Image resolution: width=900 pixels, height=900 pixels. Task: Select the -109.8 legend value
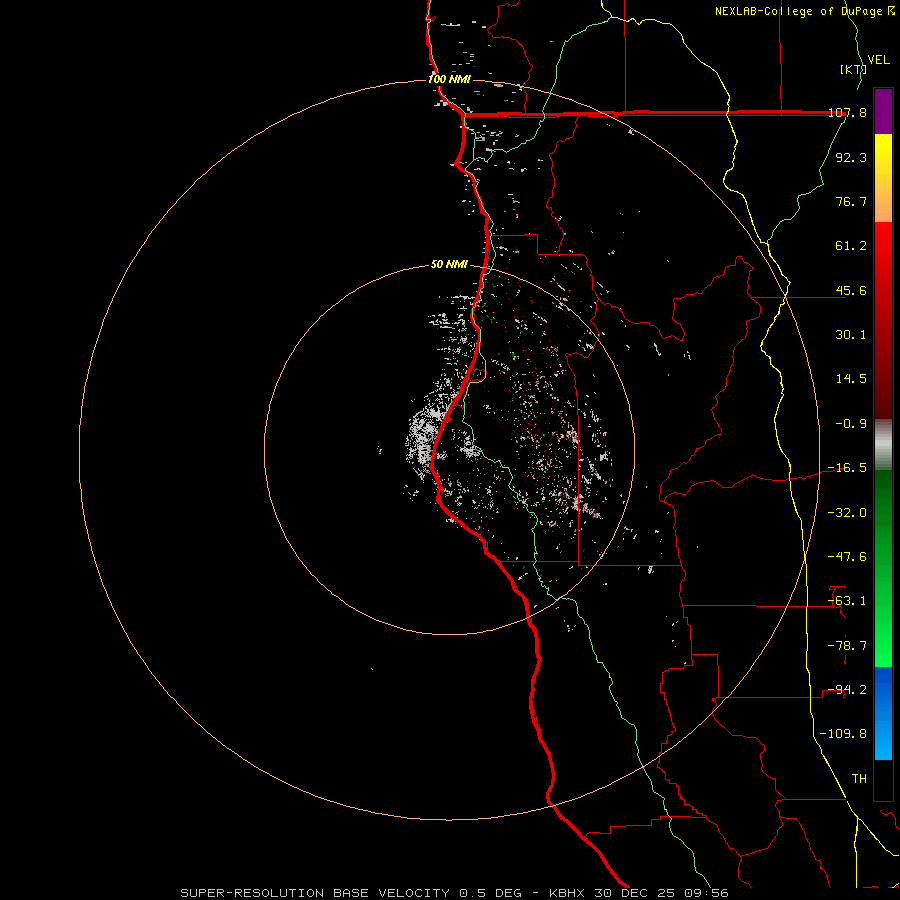point(843,734)
